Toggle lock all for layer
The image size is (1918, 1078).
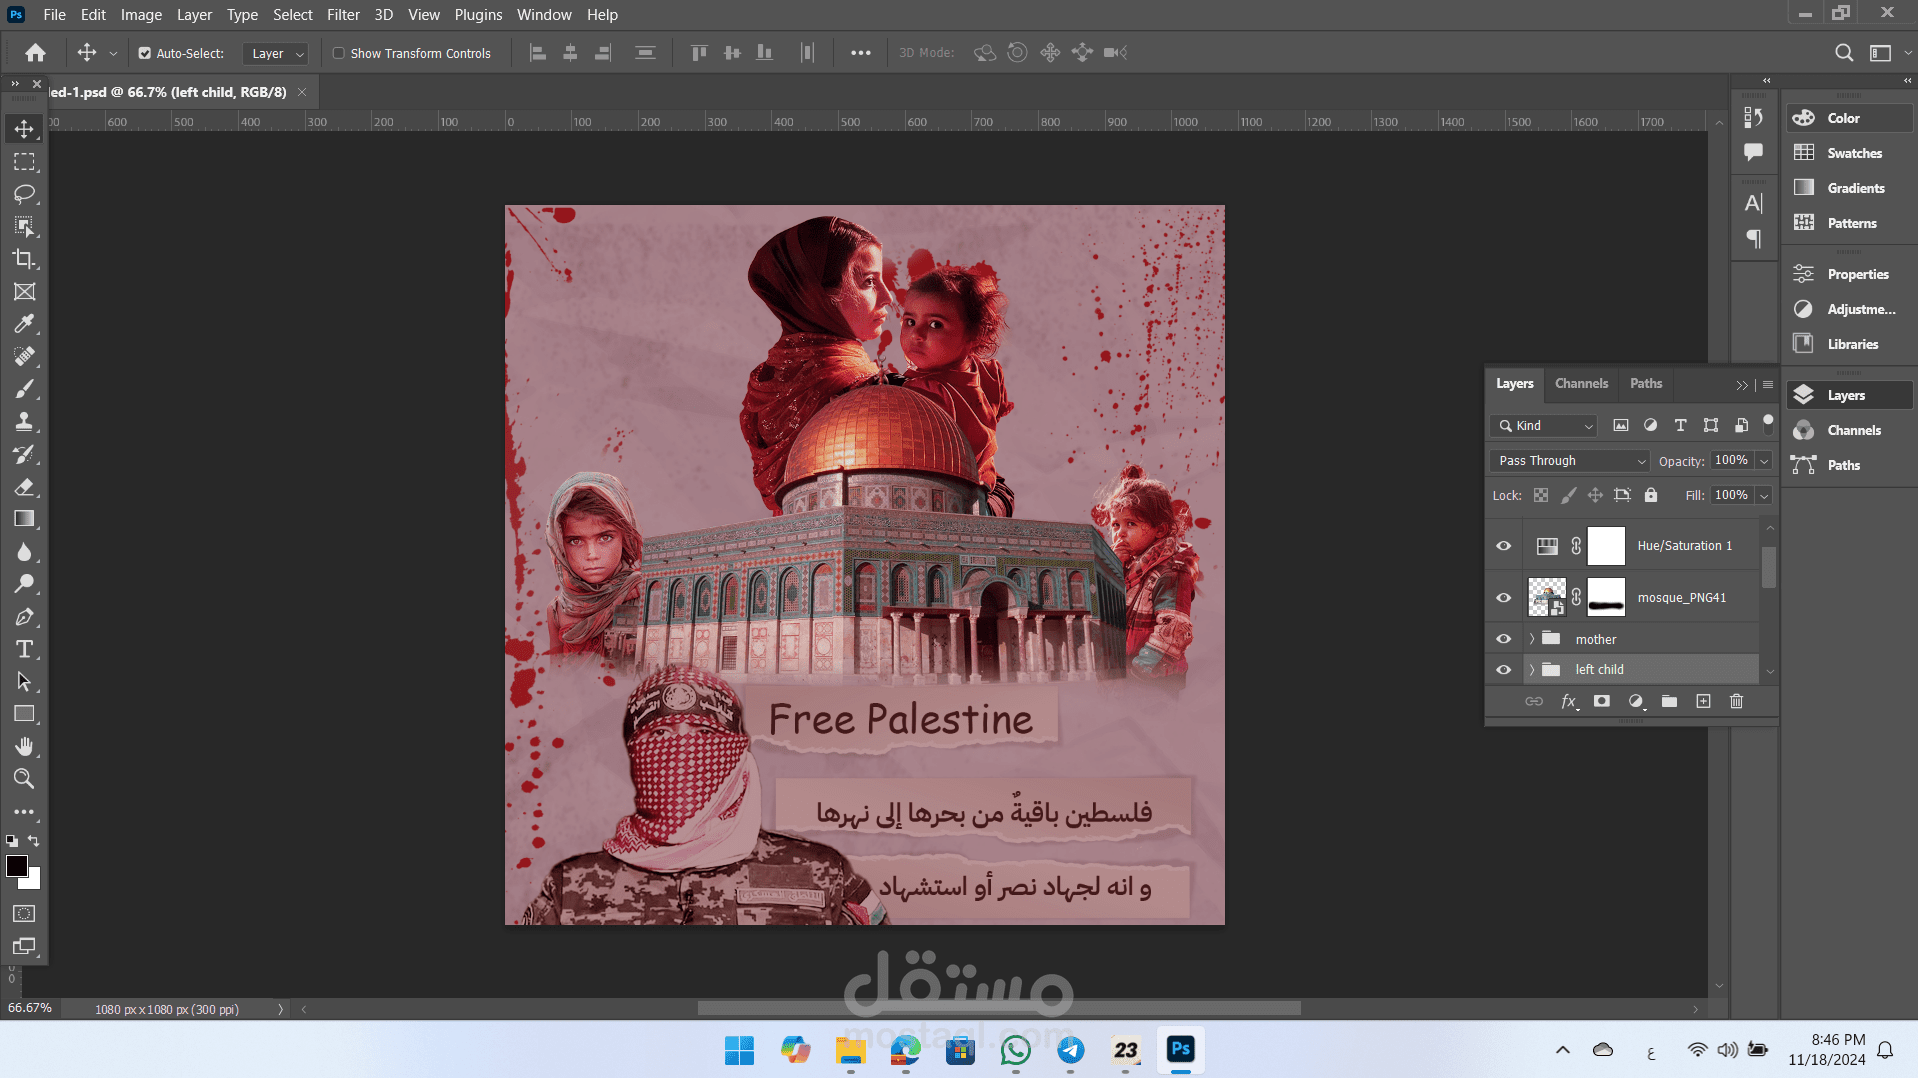pos(1651,495)
